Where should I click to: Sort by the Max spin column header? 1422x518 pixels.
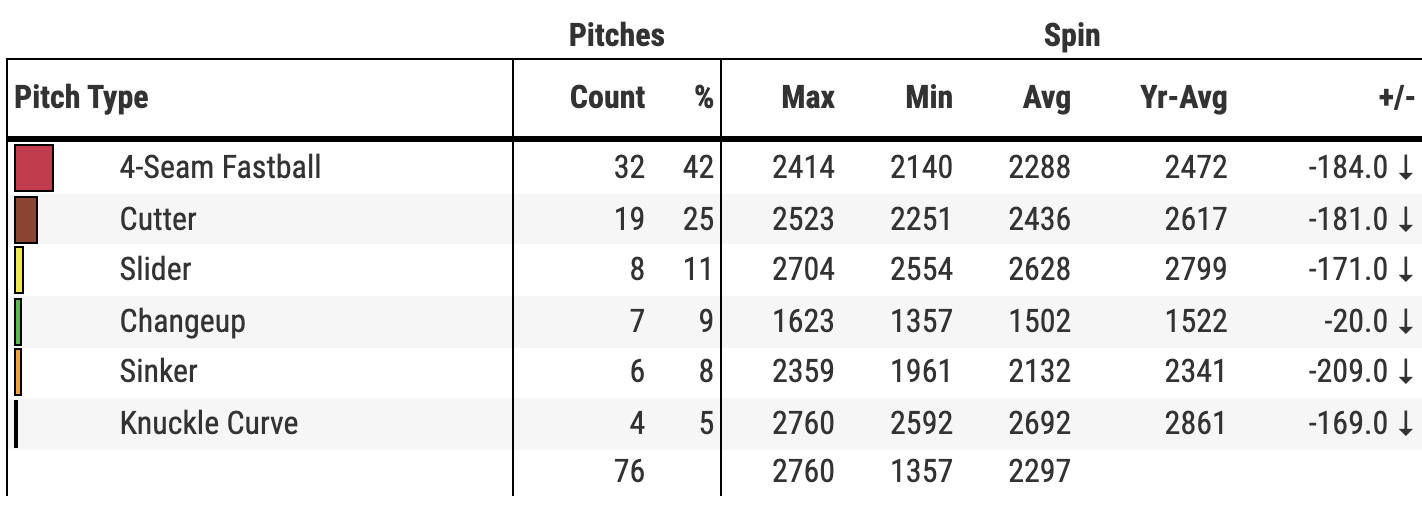[x=807, y=98]
